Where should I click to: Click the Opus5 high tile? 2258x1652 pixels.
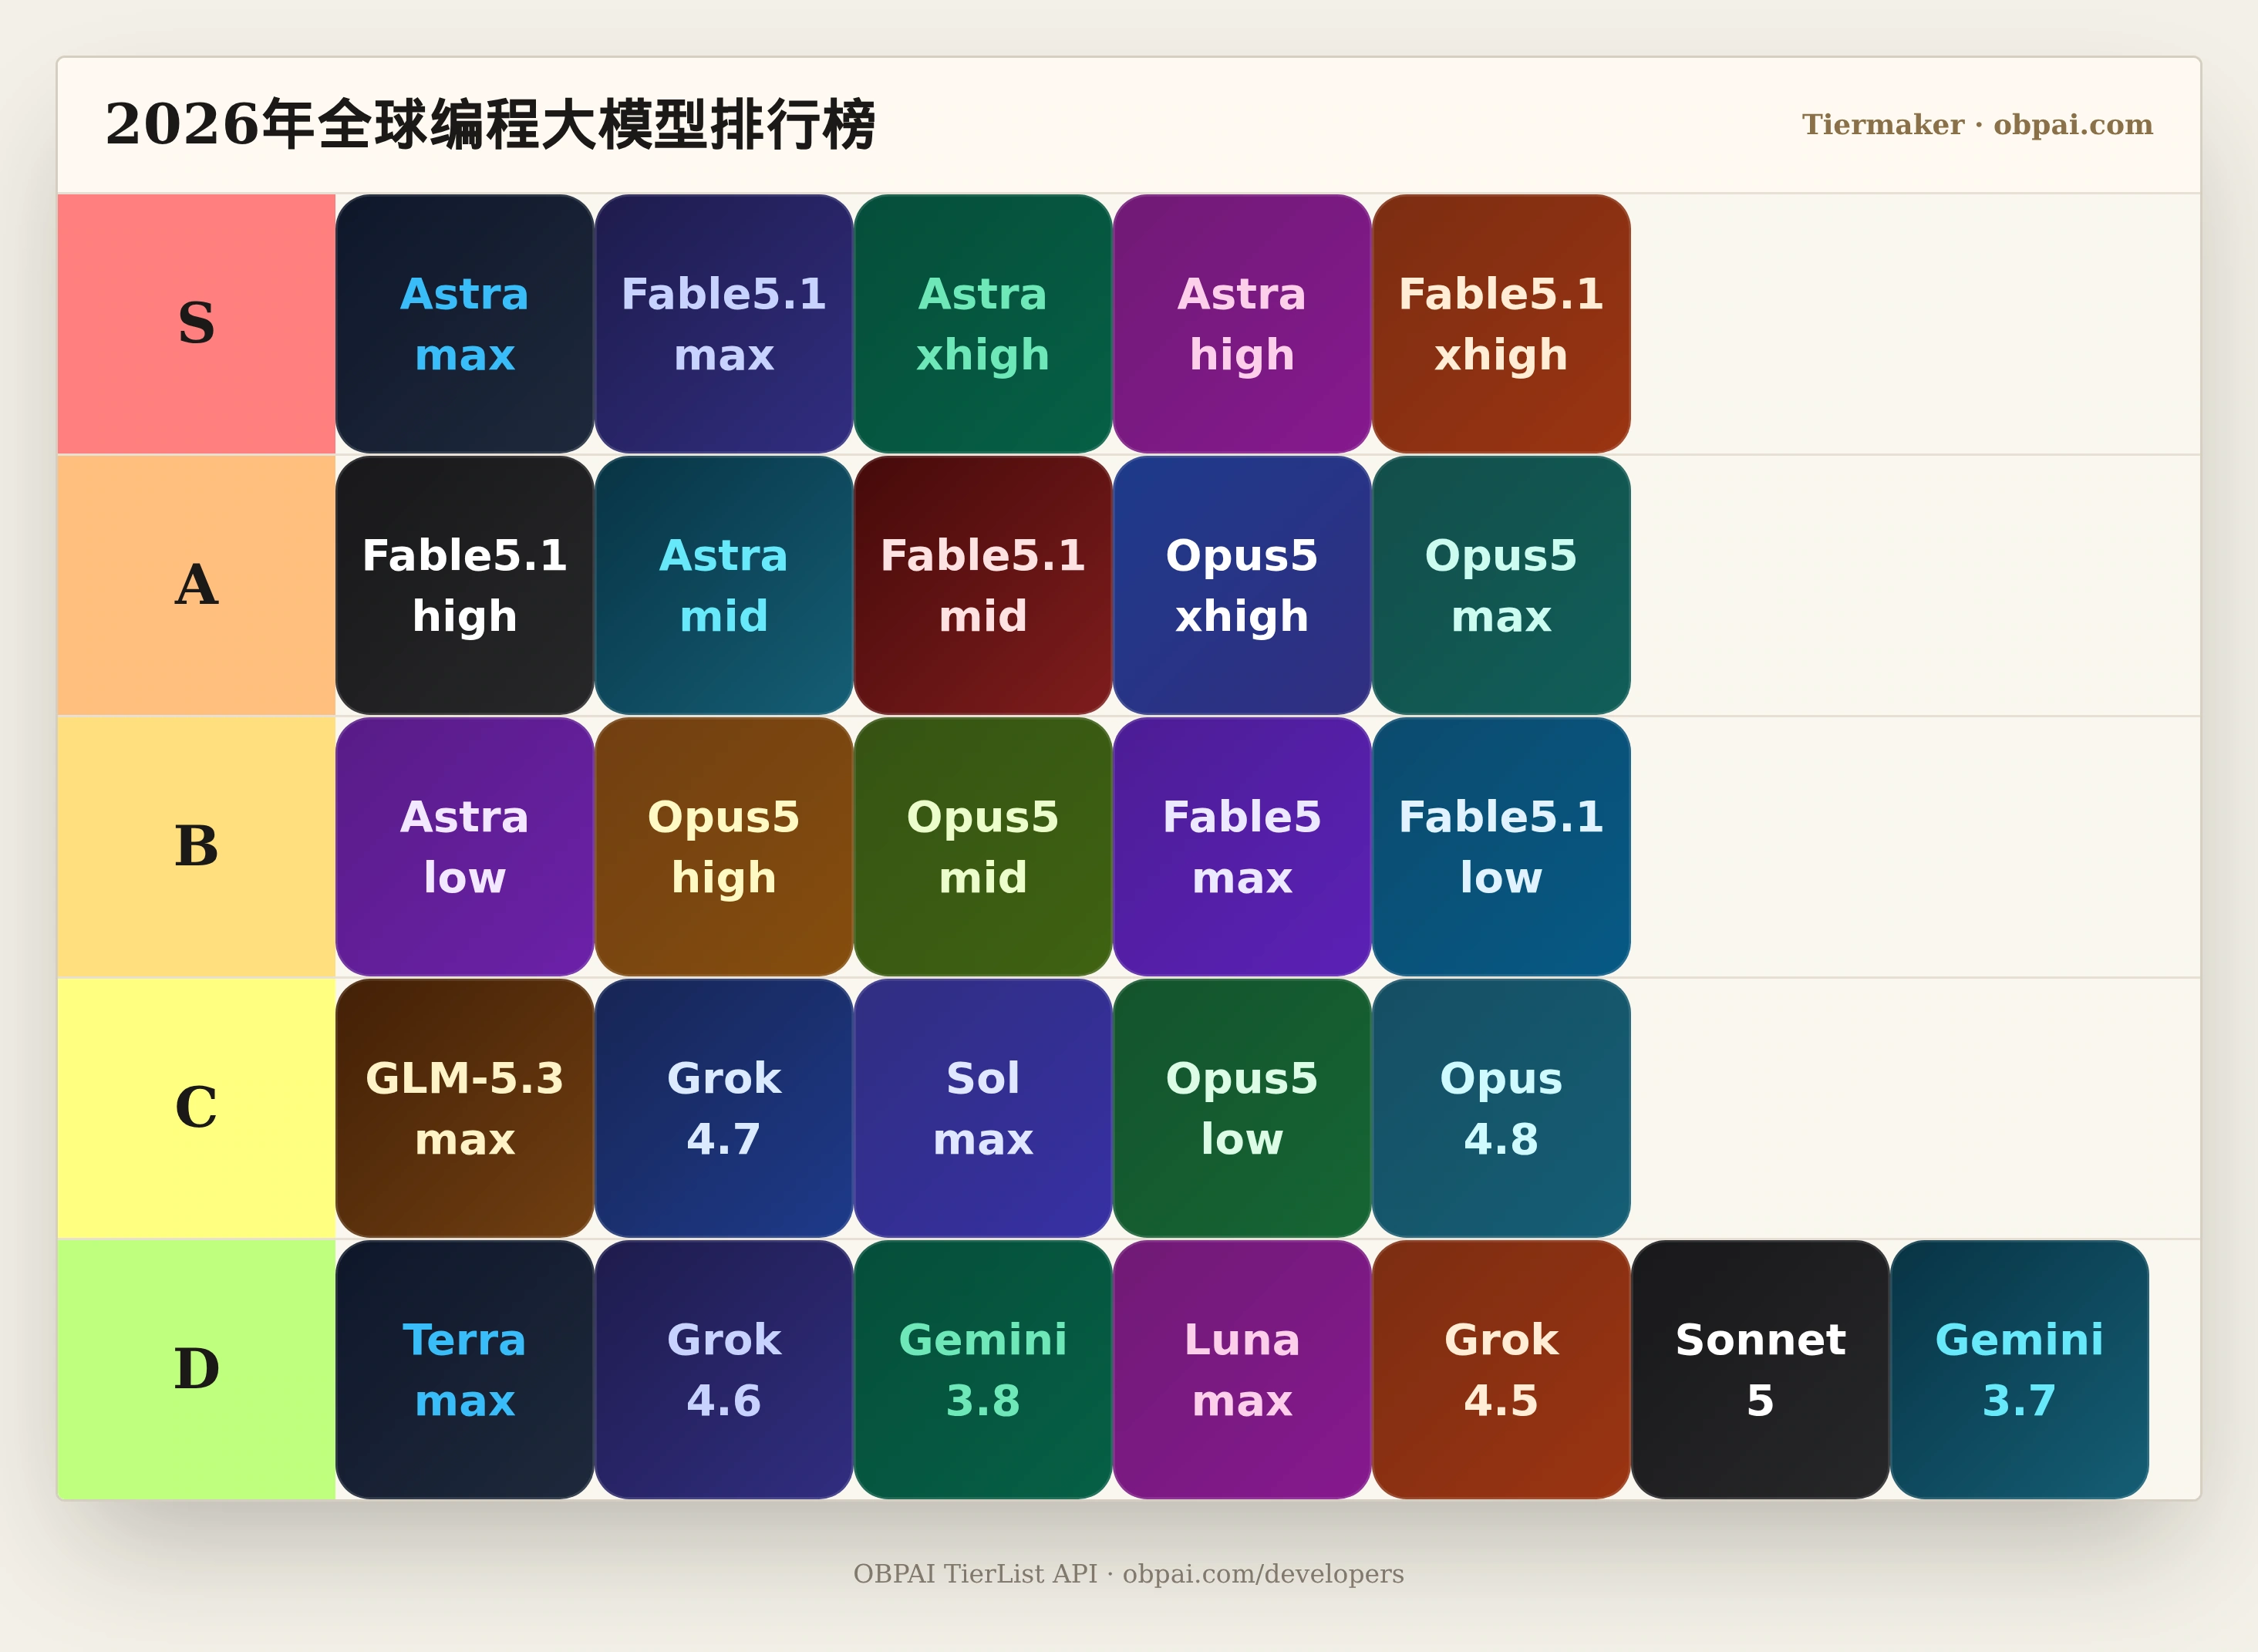[724, 847]
